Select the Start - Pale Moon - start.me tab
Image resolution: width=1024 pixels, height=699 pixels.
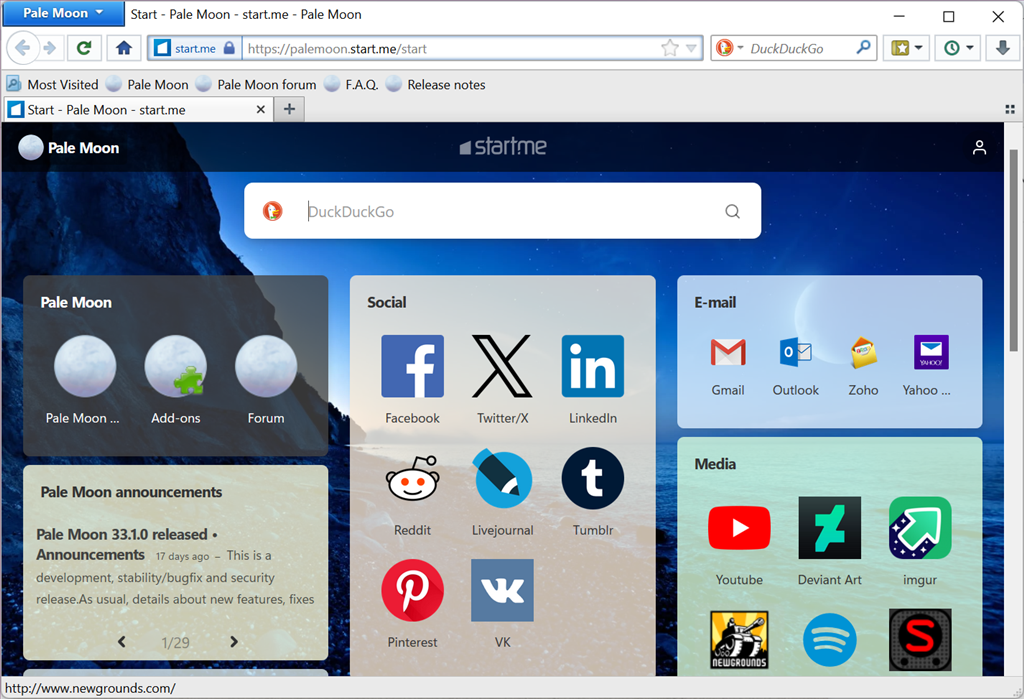[x=138, y=109]
